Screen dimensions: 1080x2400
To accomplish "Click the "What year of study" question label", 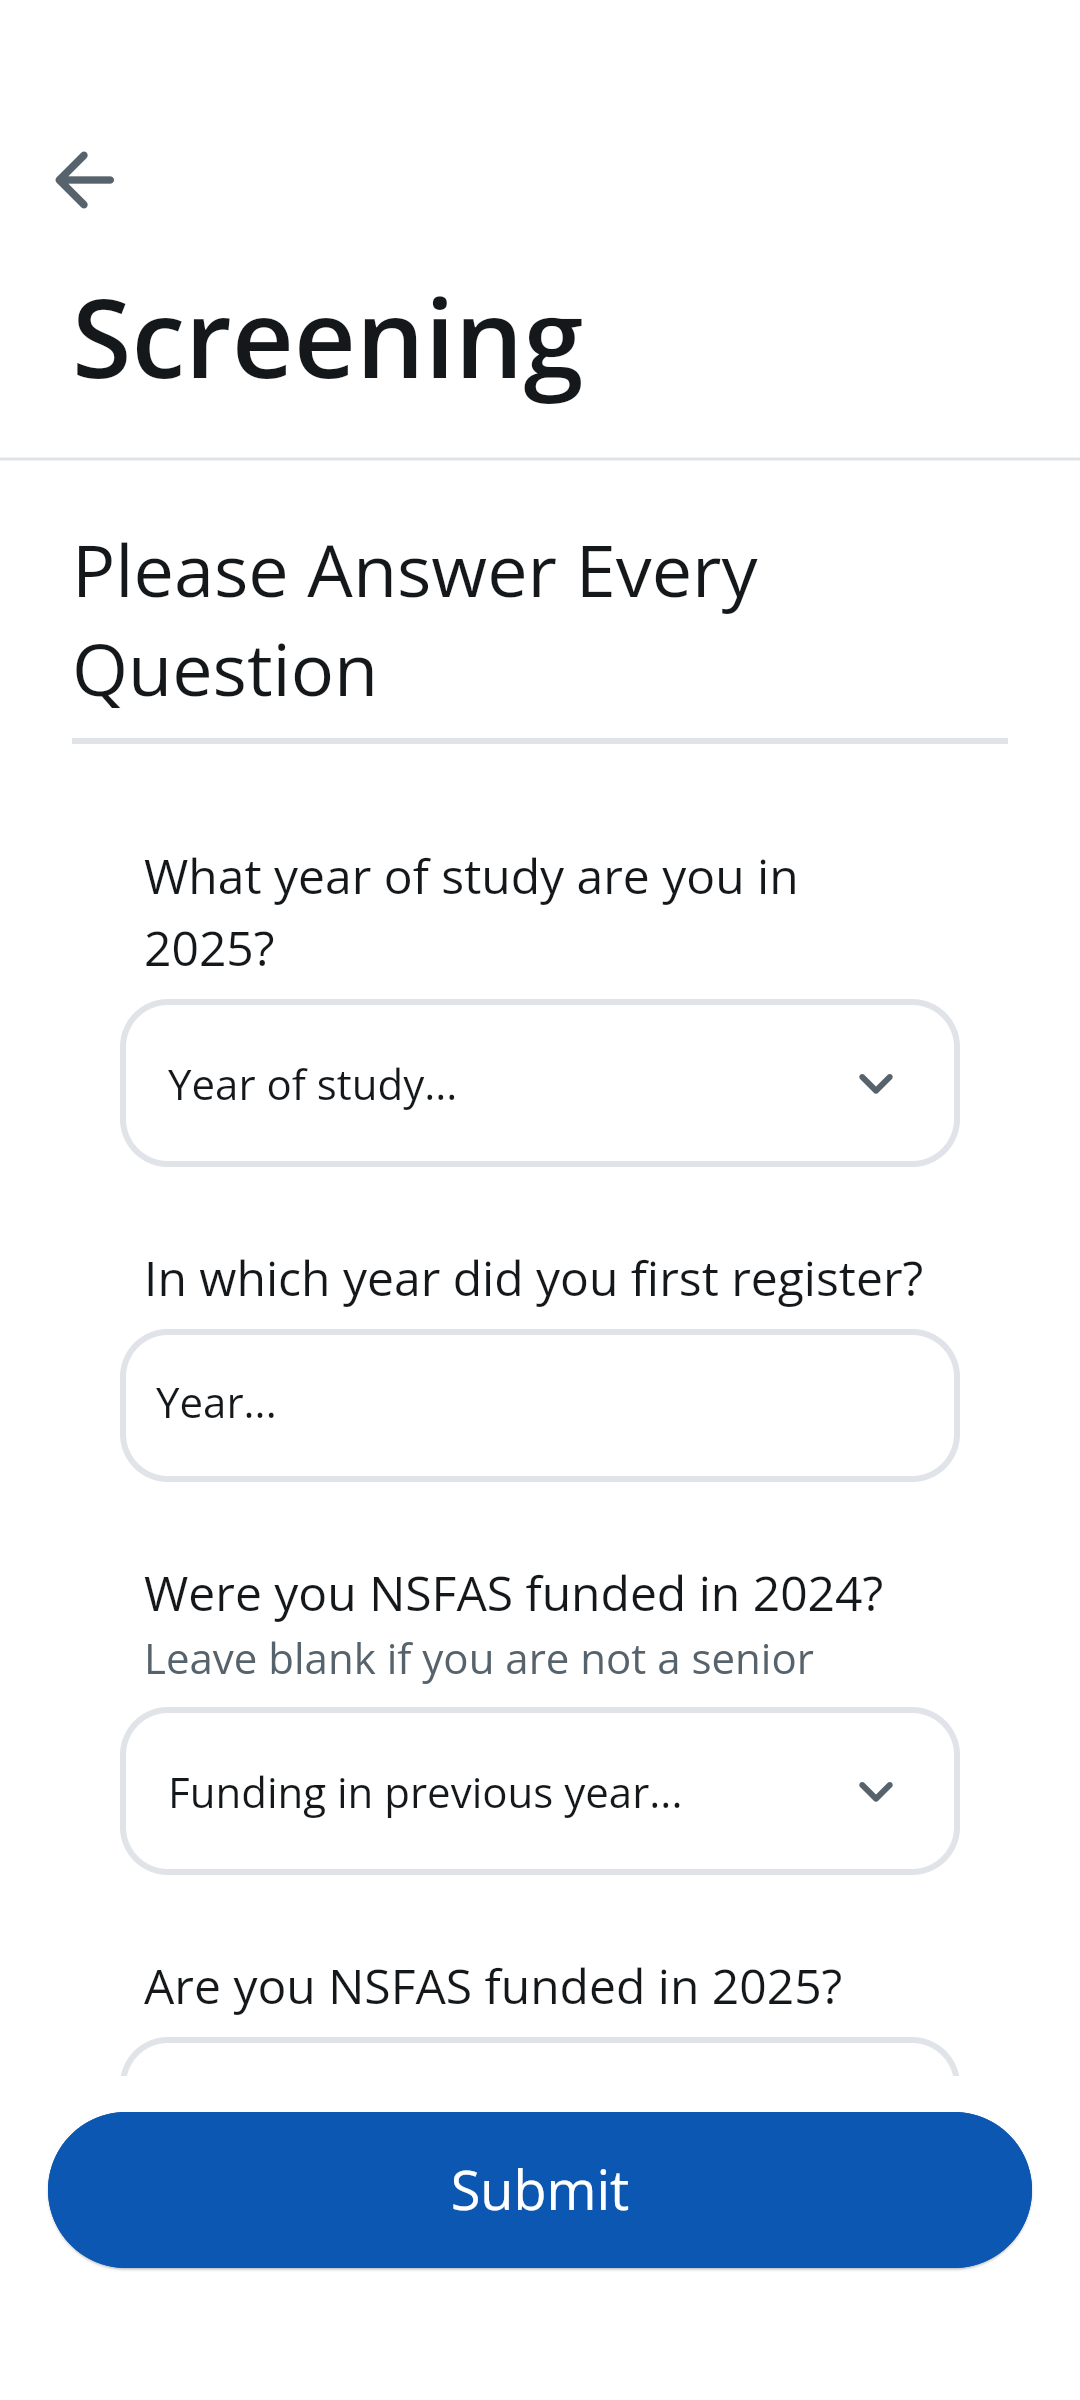I will tap(470, 912).
